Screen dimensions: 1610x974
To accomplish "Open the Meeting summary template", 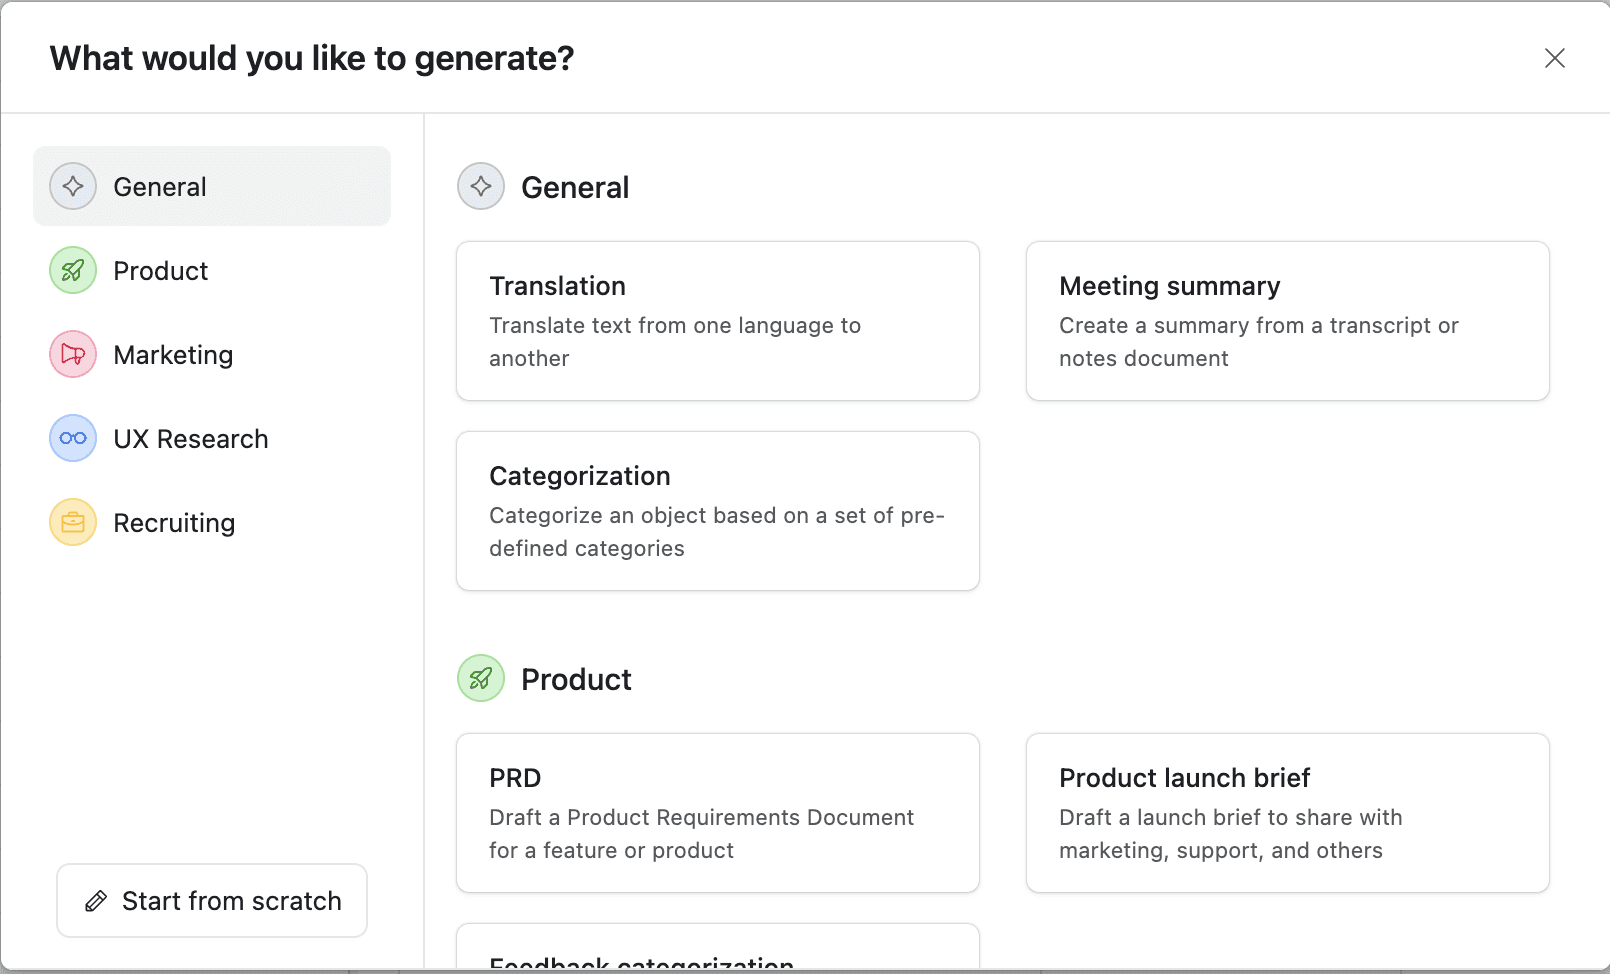I will 1288,321.
